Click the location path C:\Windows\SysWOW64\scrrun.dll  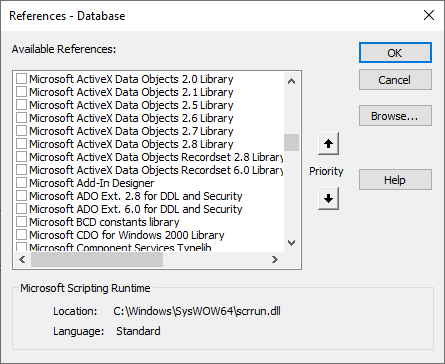point(197,311)
